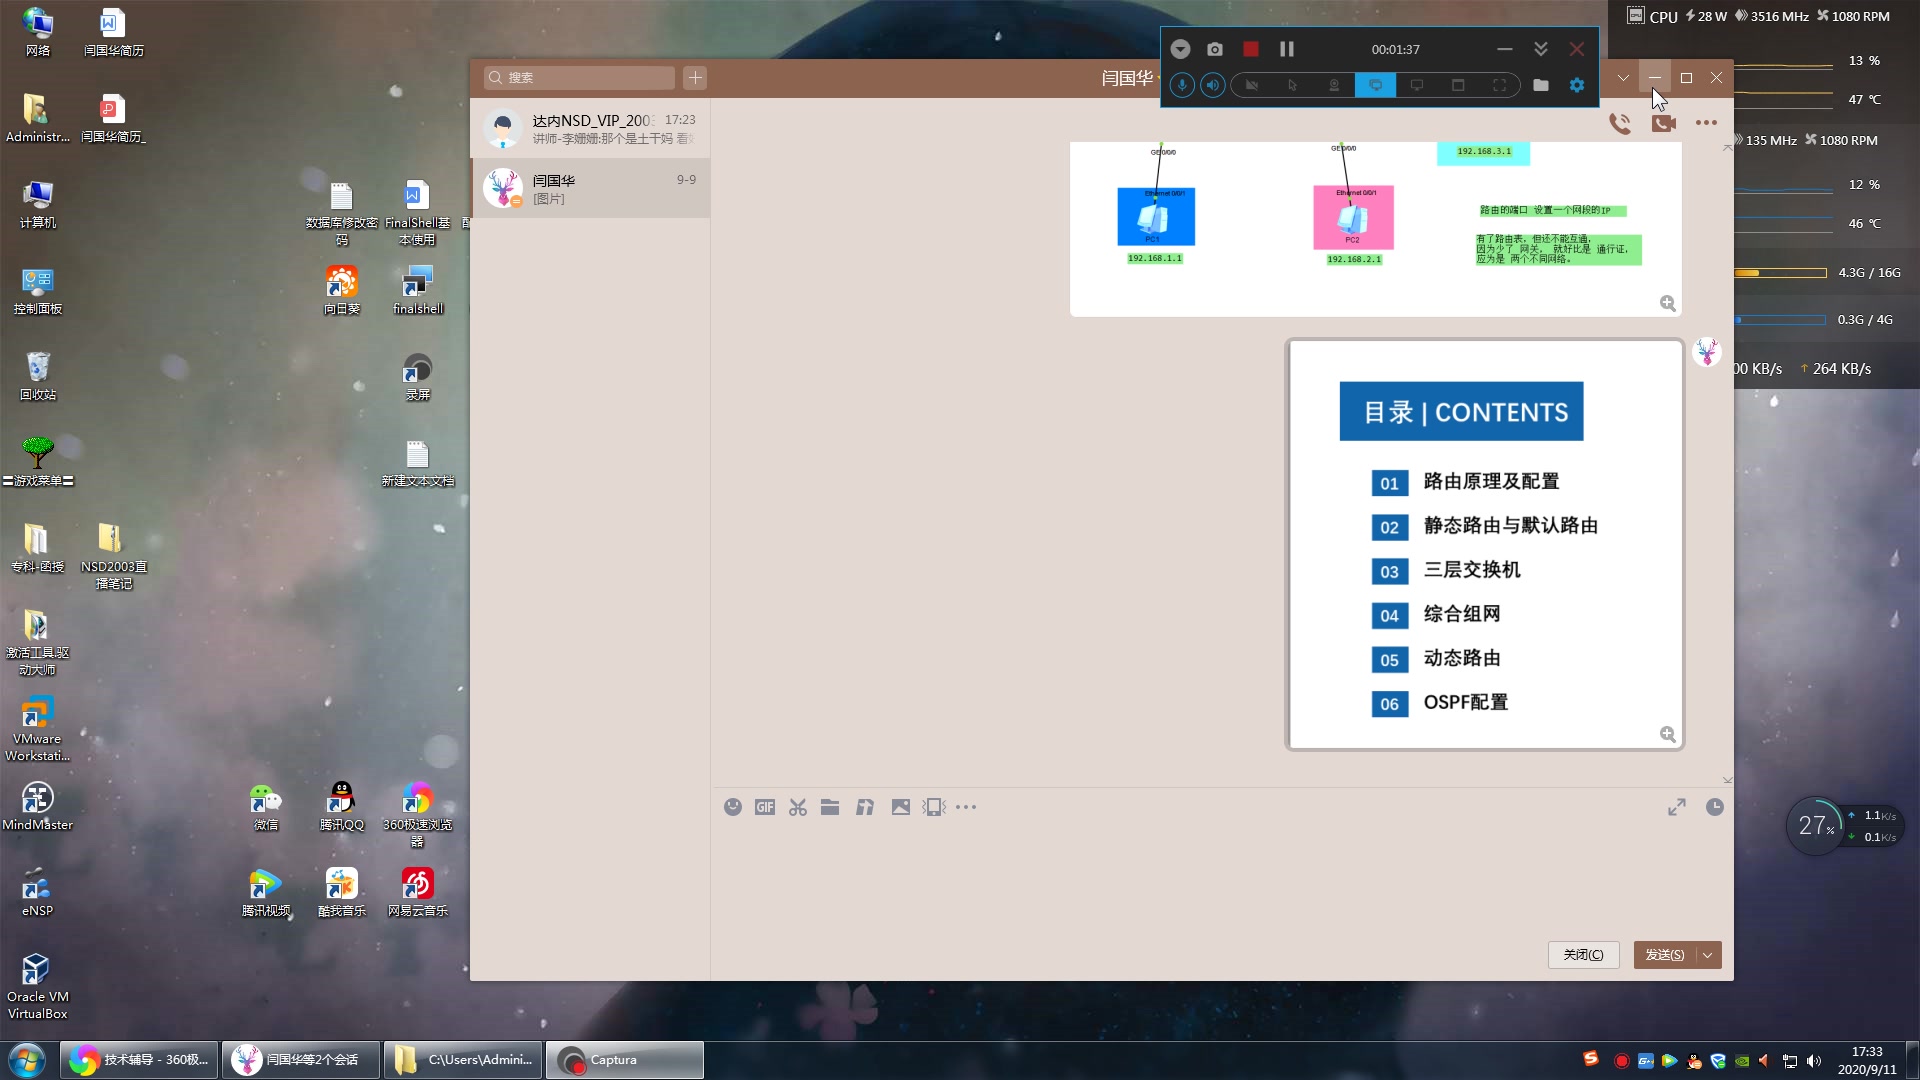1920x1080 pixels.
Task: Click the send image icon
Action: pyautogui.click(x=900, y=807)
